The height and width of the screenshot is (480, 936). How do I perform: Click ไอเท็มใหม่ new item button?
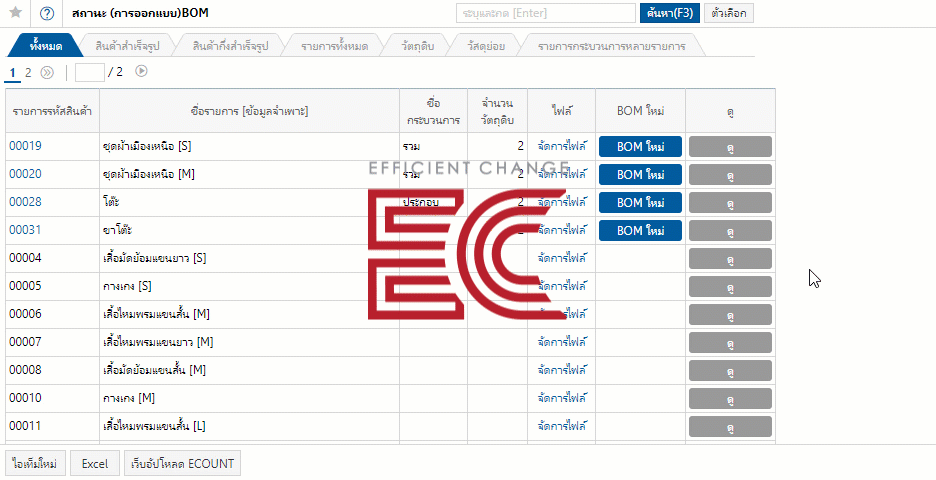[35, 464]
